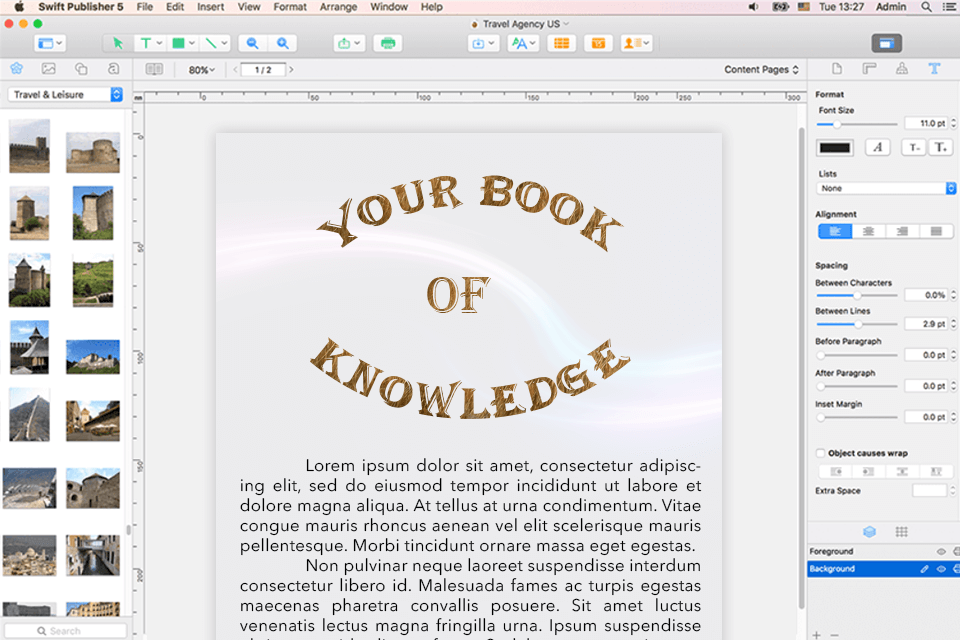Open the panels layout toolbar dropdown
The image size is (960, 640).
[x=50, y=43]
